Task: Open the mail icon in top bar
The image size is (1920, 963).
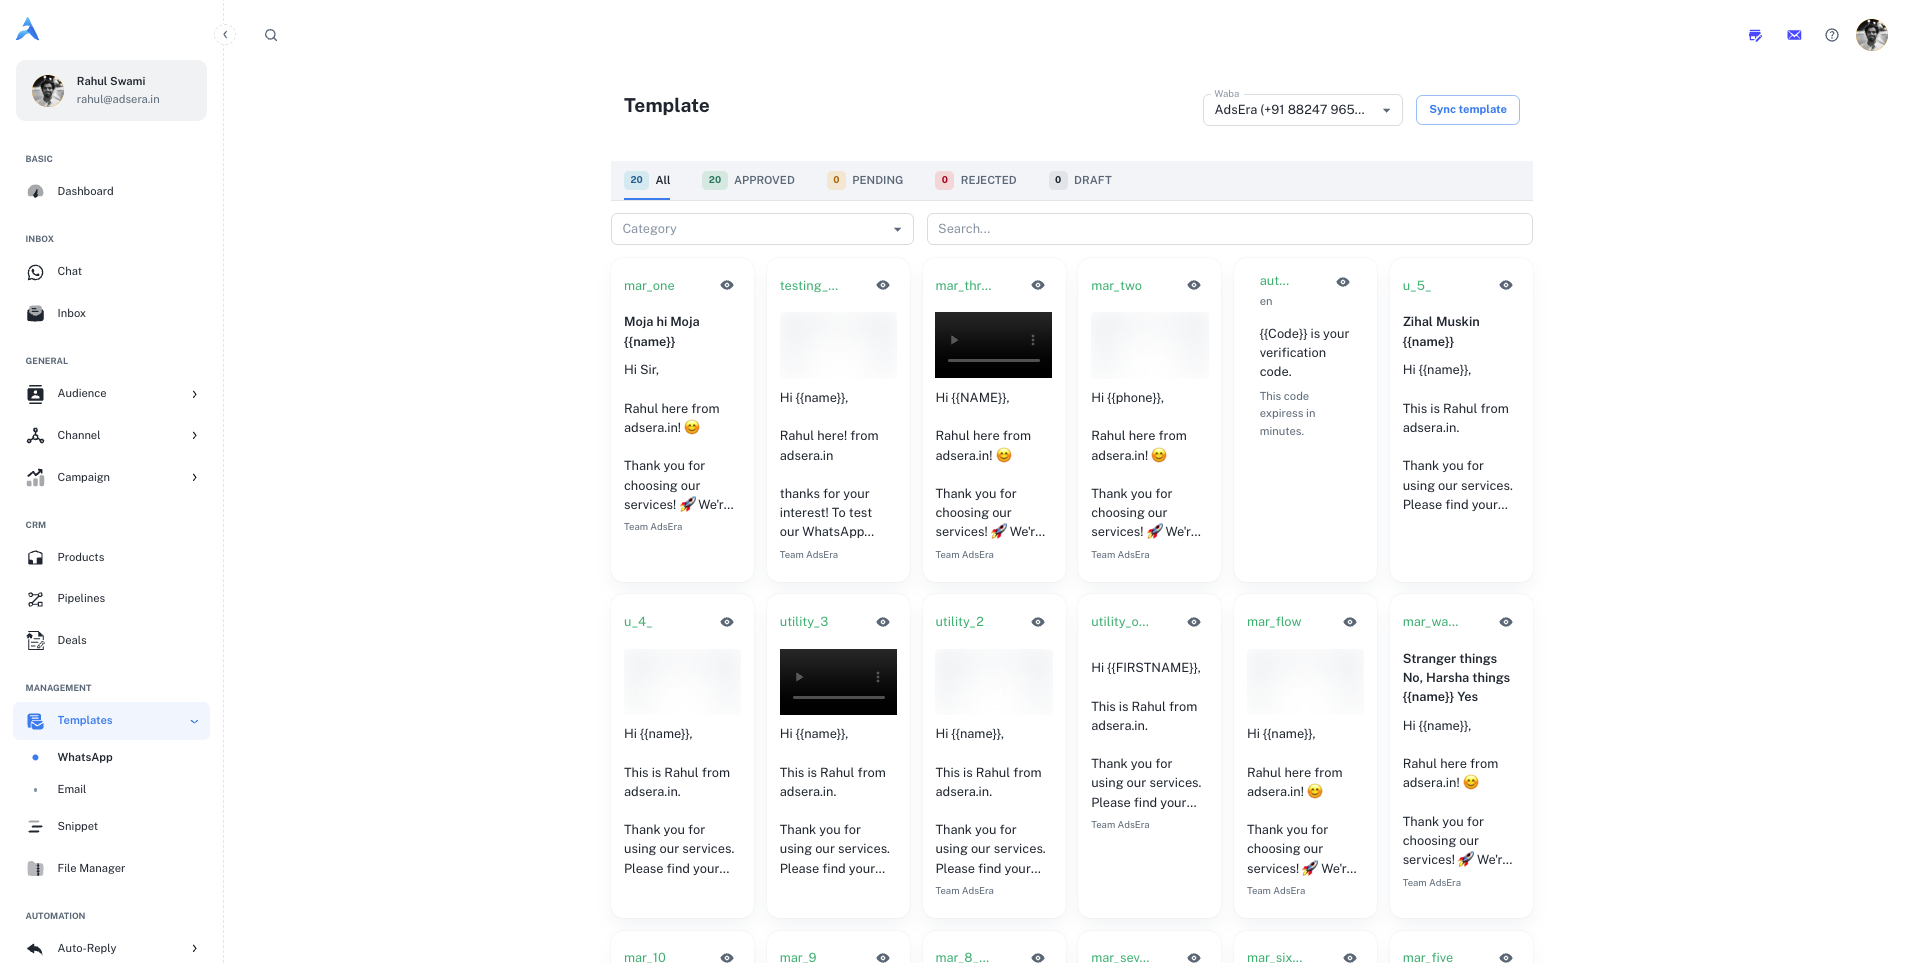Action: (x=1794, y=35)
